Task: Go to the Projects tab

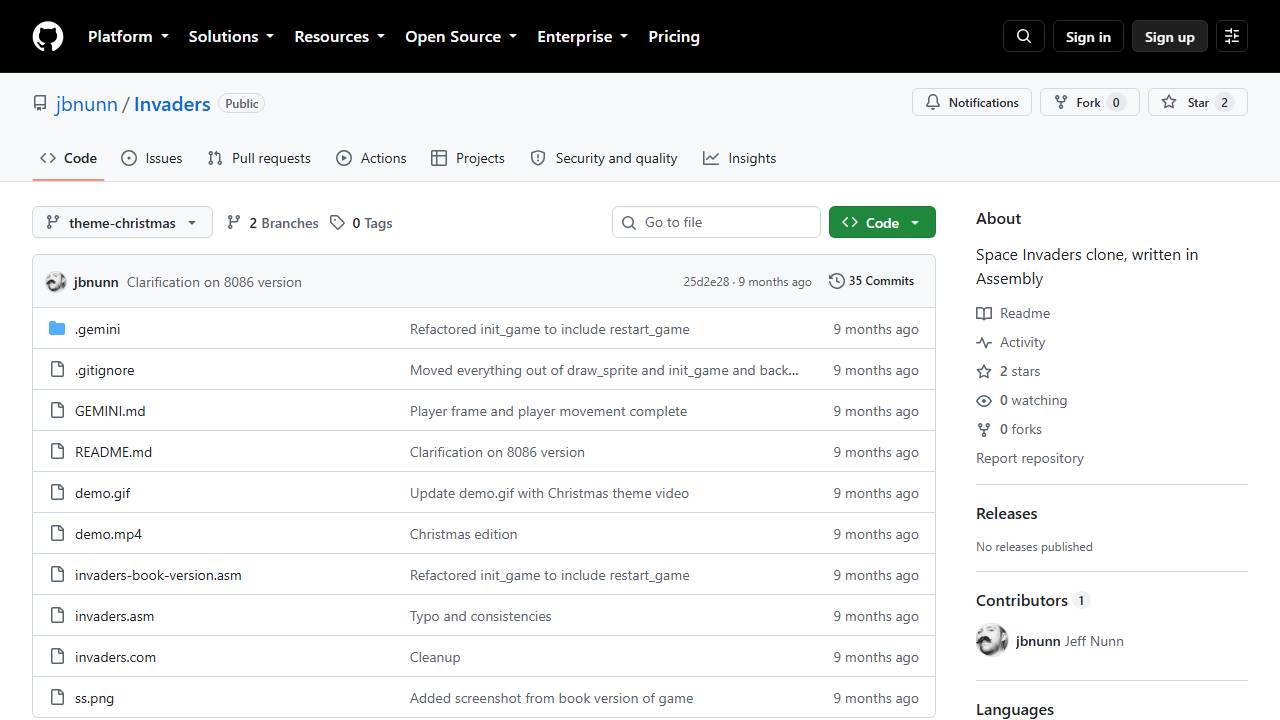Action: coord(468,158)
